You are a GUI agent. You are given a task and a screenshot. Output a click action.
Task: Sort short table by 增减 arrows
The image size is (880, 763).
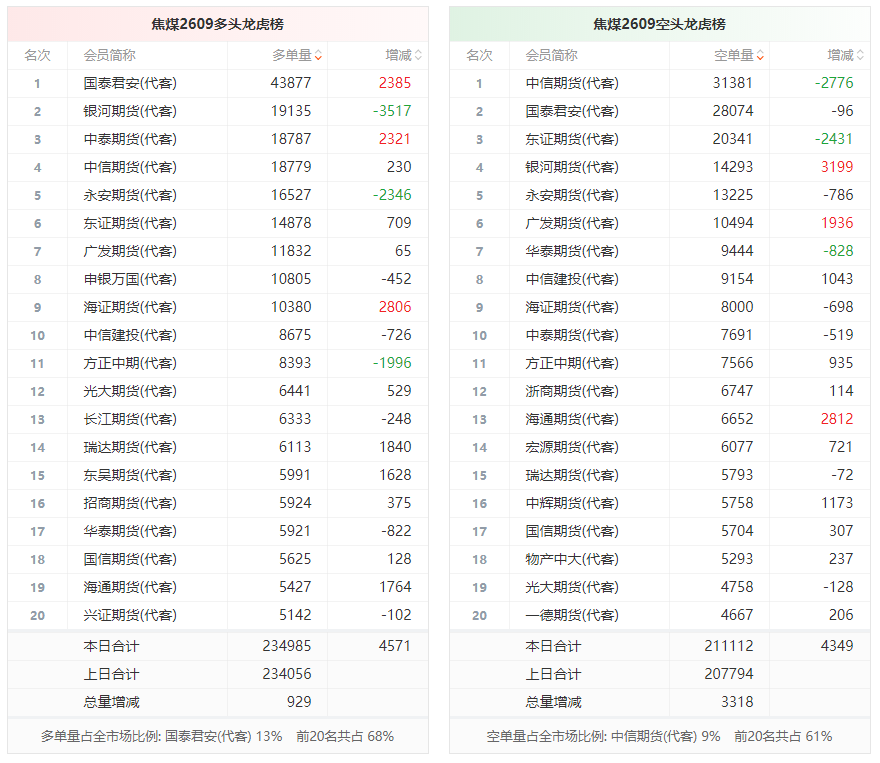point(860,56)
